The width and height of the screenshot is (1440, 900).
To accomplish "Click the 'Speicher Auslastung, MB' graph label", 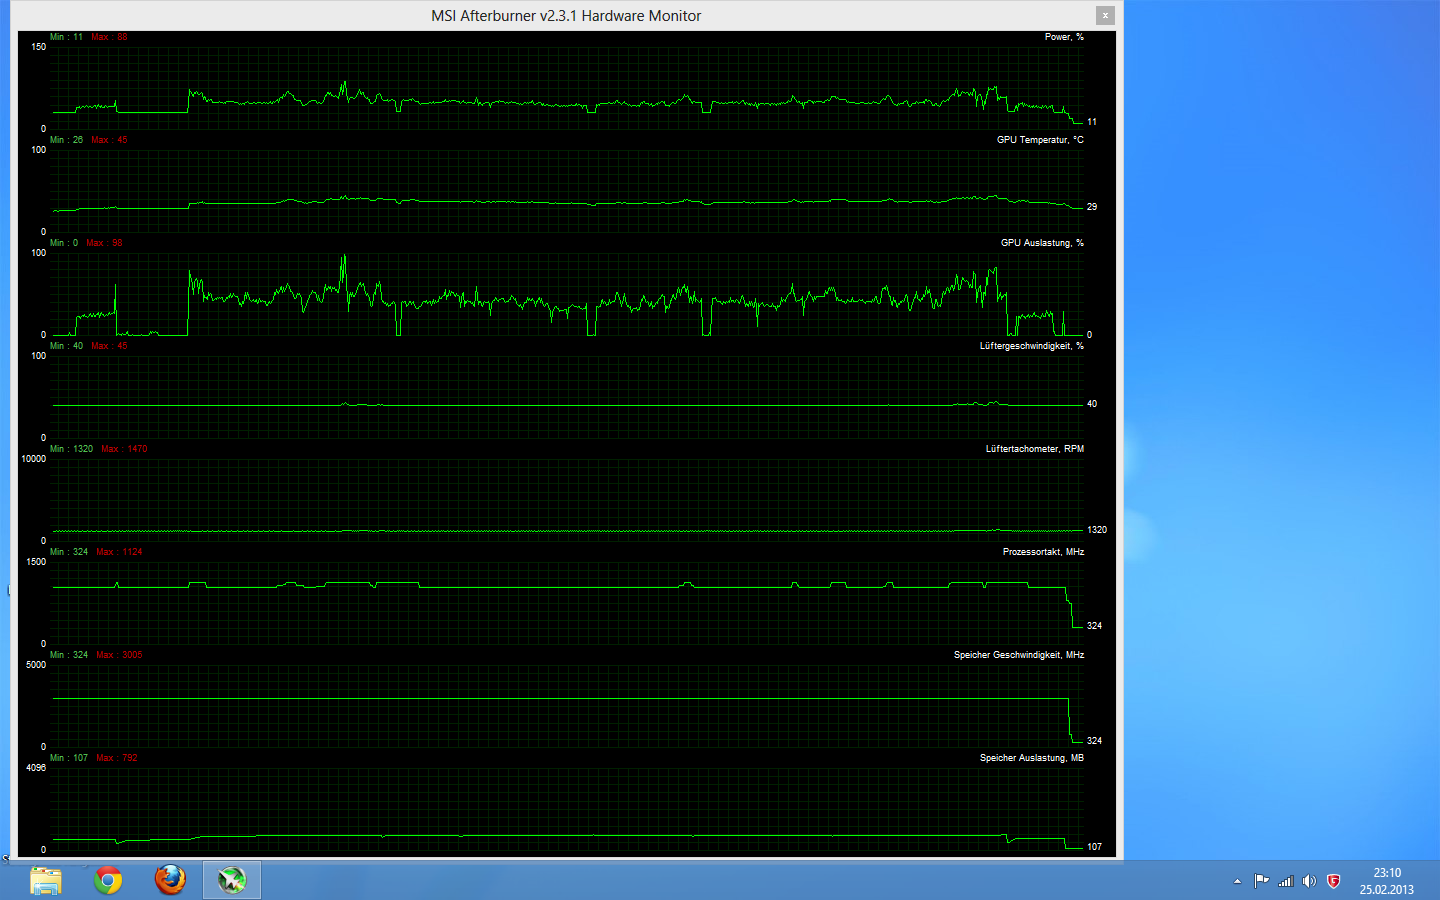I will coord(1032,758).
